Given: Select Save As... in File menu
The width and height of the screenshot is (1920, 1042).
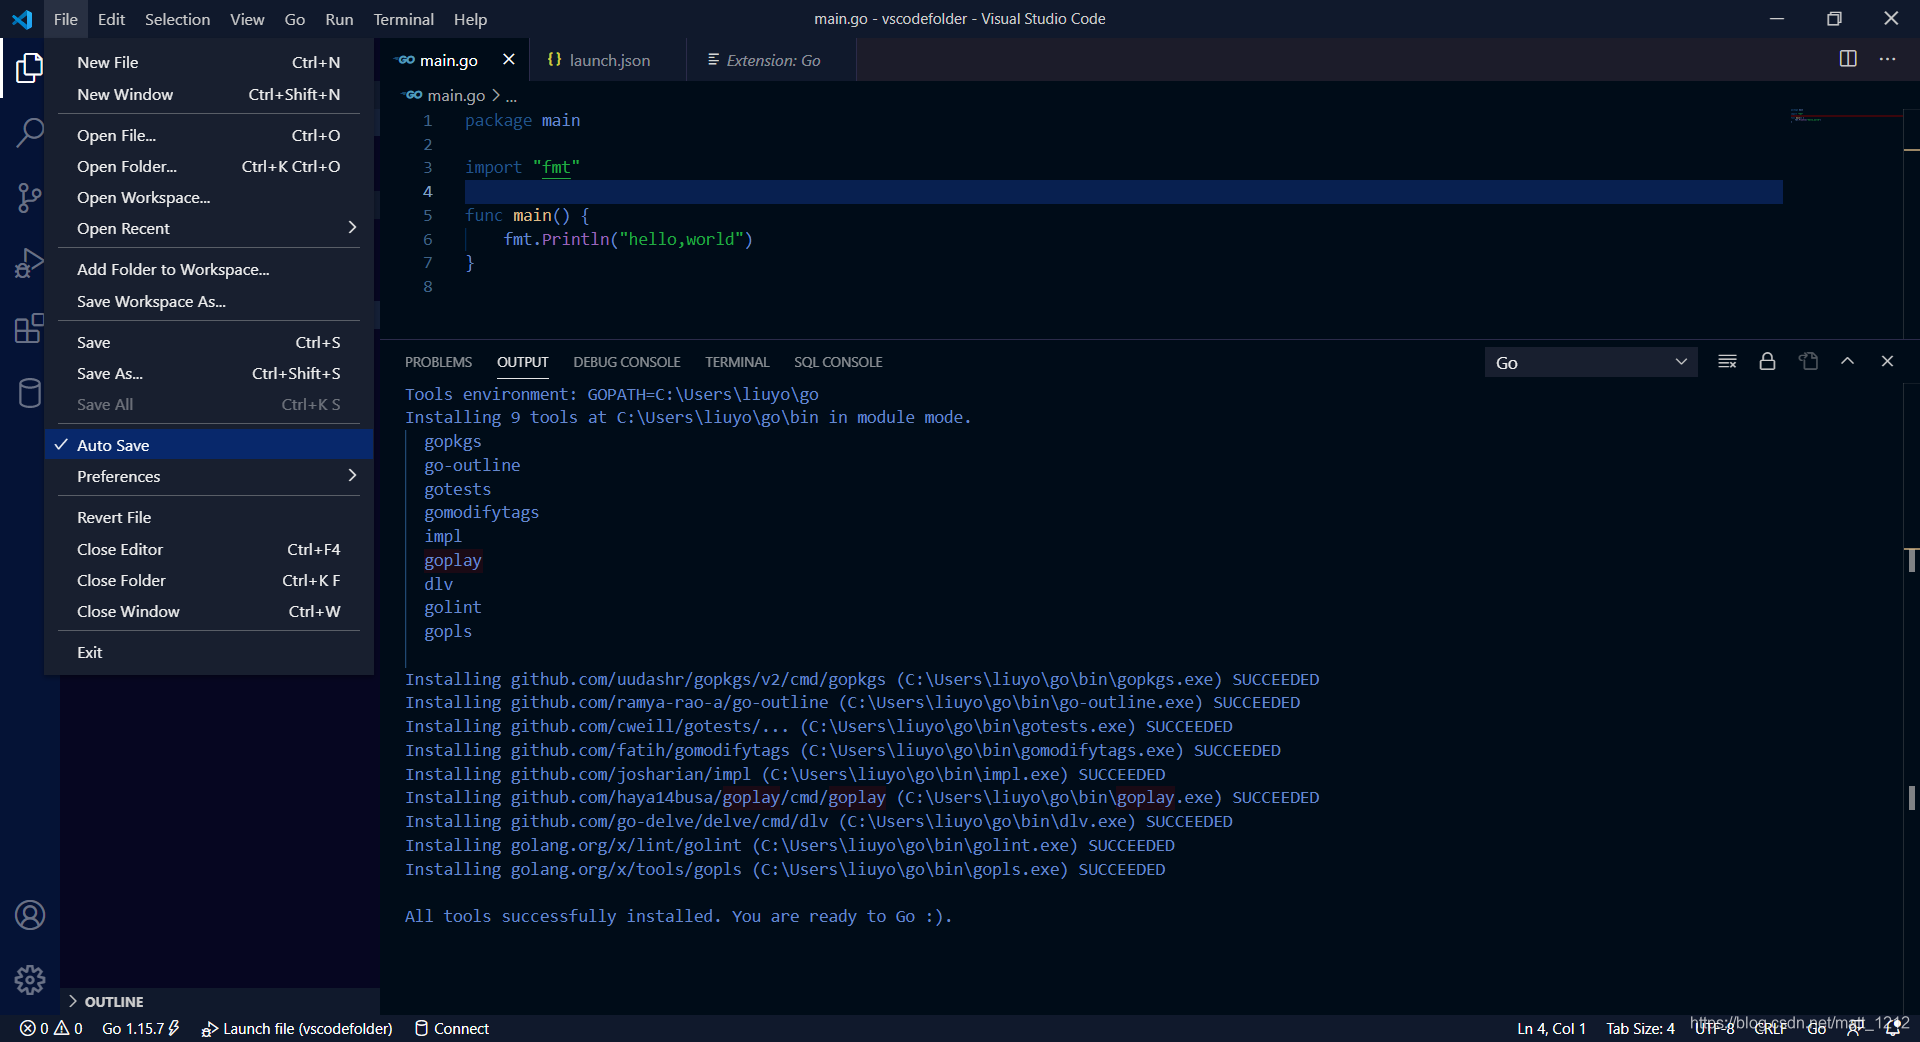Looking at the screenshot, I should [x=209, y=374].
